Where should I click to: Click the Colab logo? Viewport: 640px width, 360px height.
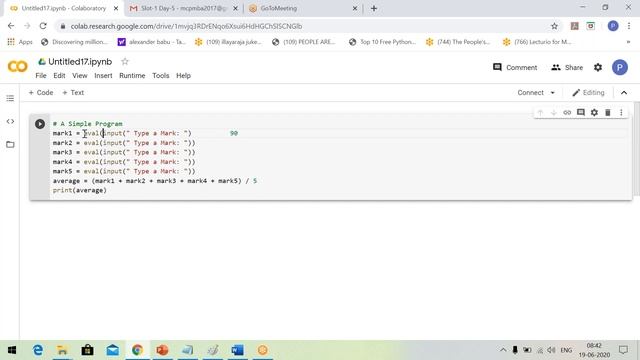pyautogui.click(x=18, y=66)
